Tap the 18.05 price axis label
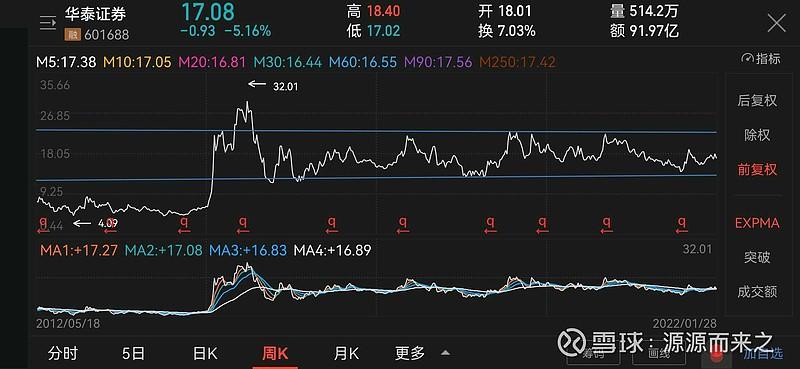The height and width of the screenshot is (369, 800). (55, 154)
